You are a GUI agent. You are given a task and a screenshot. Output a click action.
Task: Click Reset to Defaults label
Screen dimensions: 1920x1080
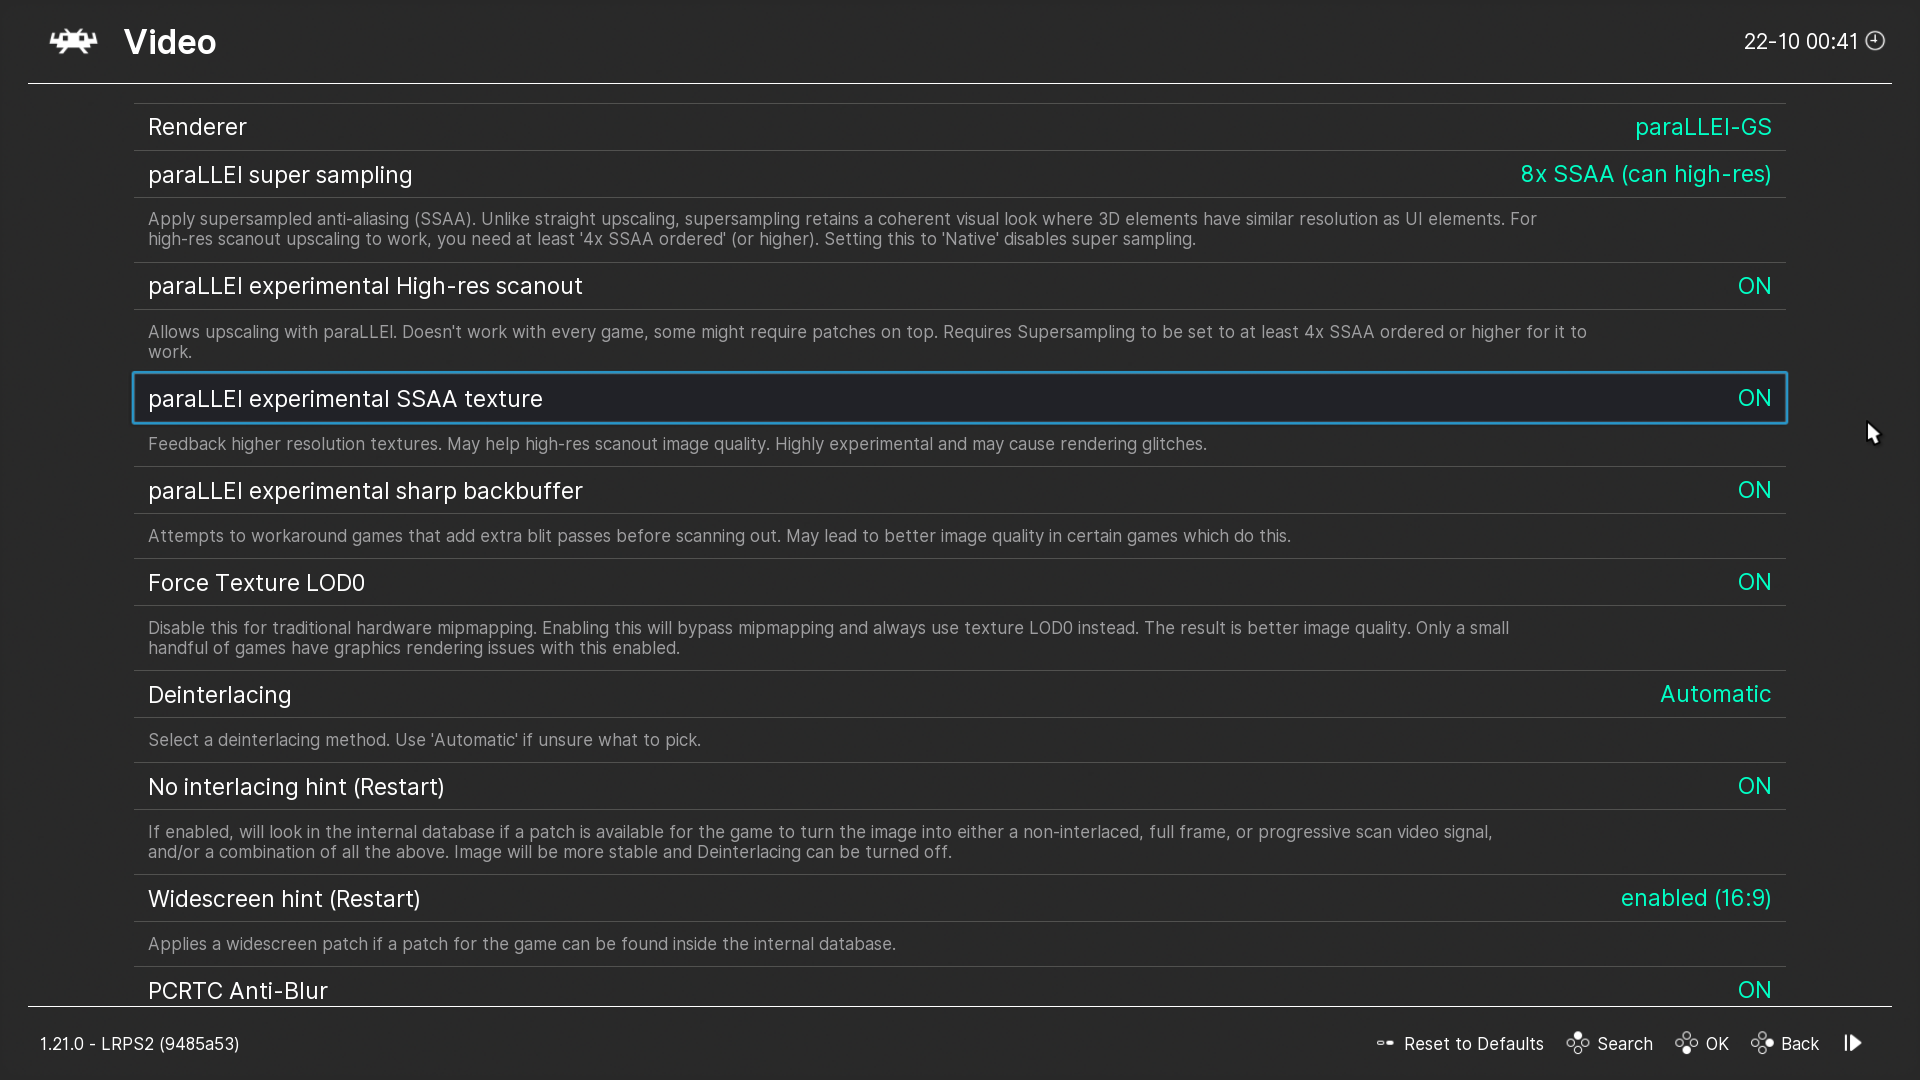pos(1473,1043)
